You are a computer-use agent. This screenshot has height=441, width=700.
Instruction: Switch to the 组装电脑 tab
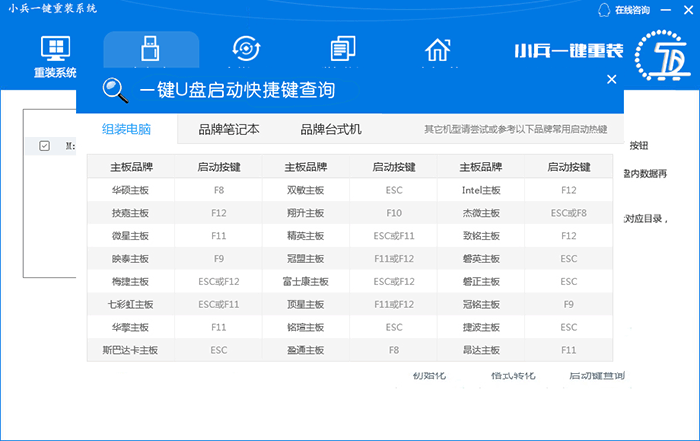coord(127,130)
